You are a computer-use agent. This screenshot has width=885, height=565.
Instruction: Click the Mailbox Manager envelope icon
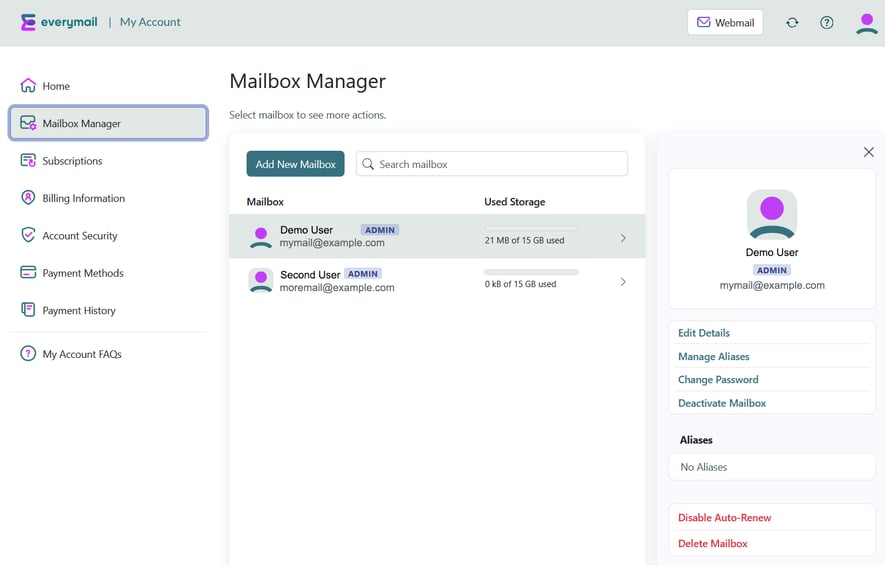point(28,123)
